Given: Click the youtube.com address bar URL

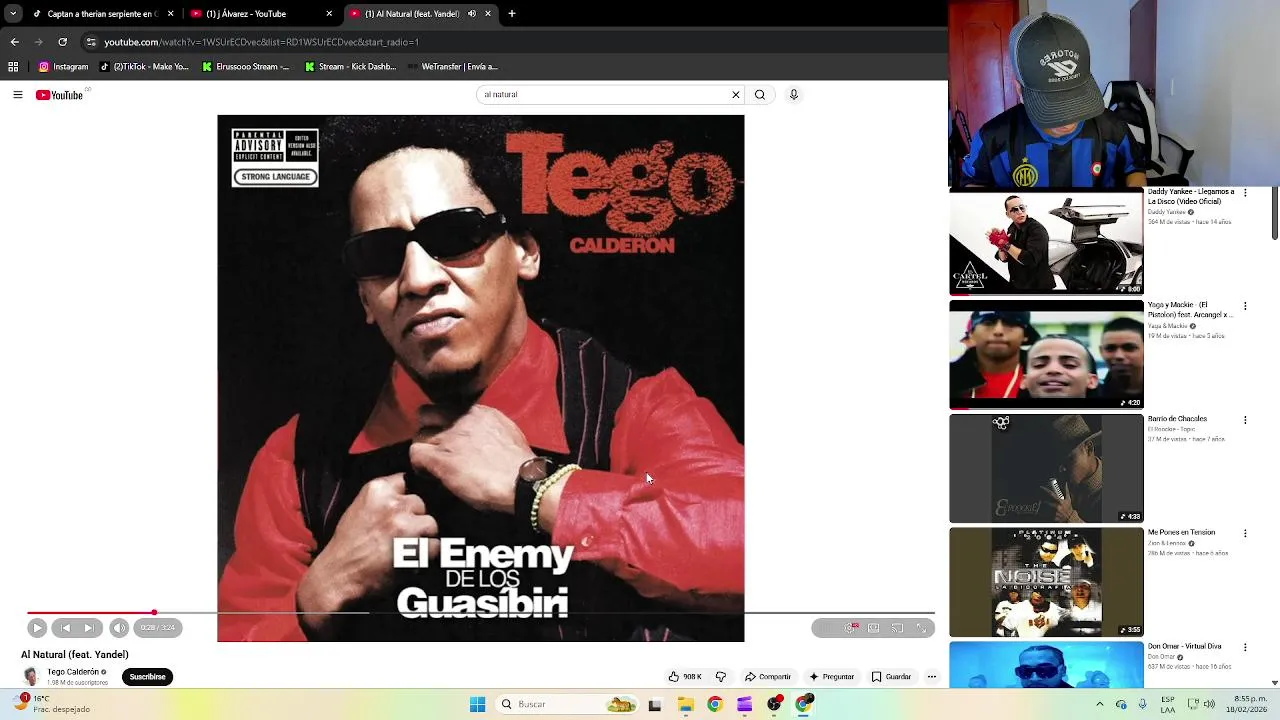Looking at the screenshot, I should (x=261, y=42).
